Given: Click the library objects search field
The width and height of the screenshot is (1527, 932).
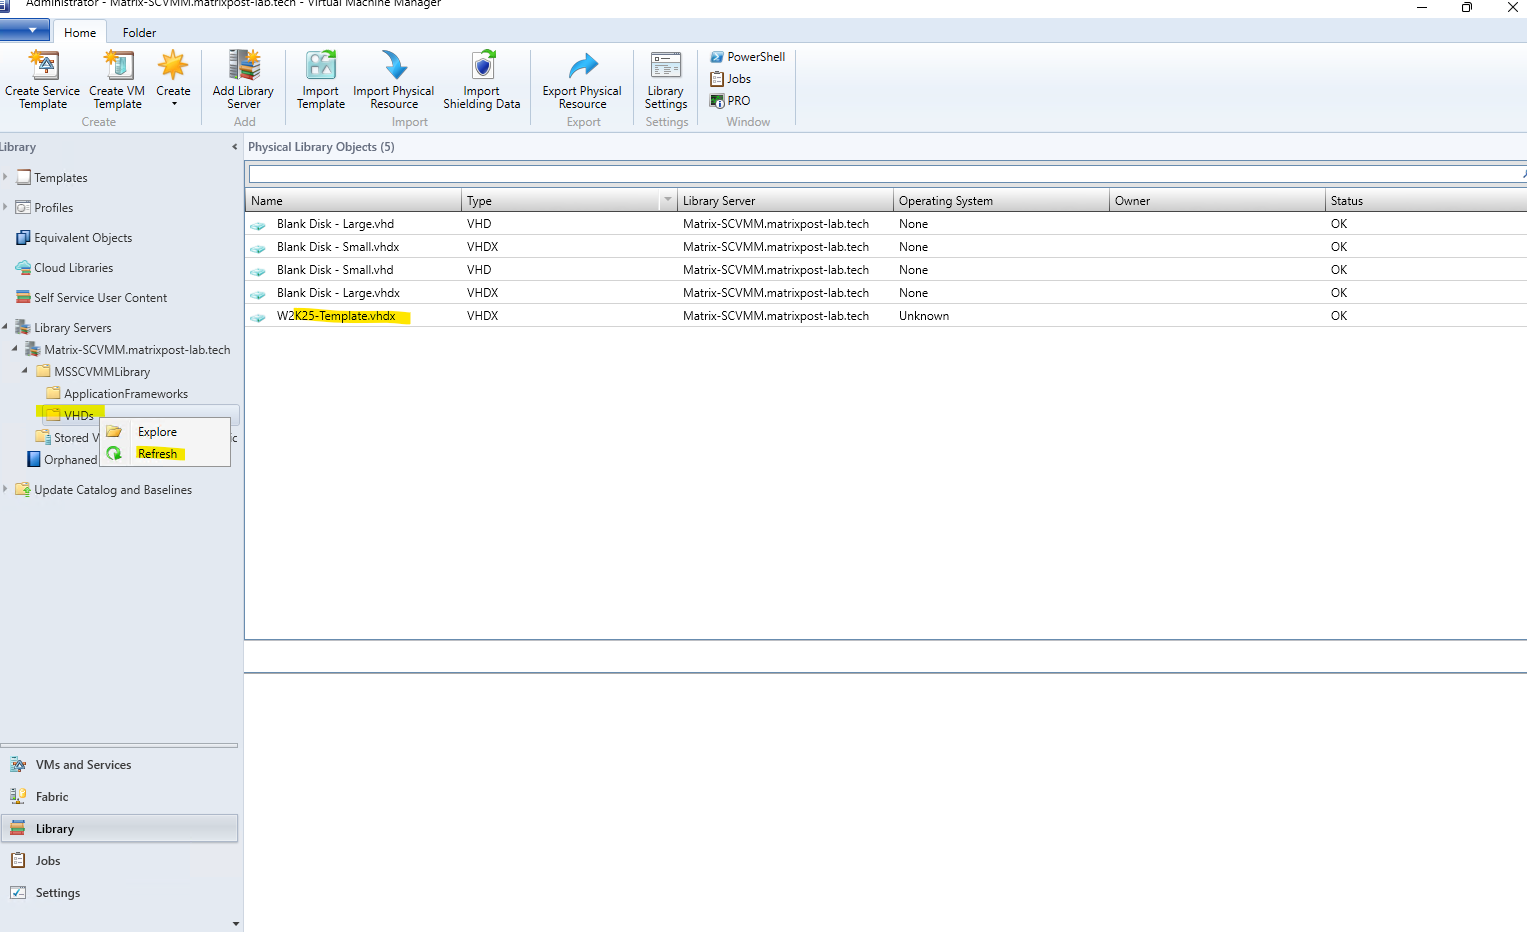Looking at the screenshot, I should (x=885, y=174).
